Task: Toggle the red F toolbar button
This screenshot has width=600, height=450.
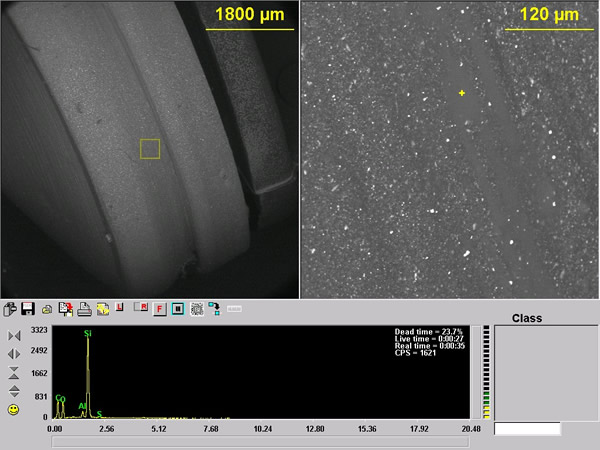Action: pos(159,309)
